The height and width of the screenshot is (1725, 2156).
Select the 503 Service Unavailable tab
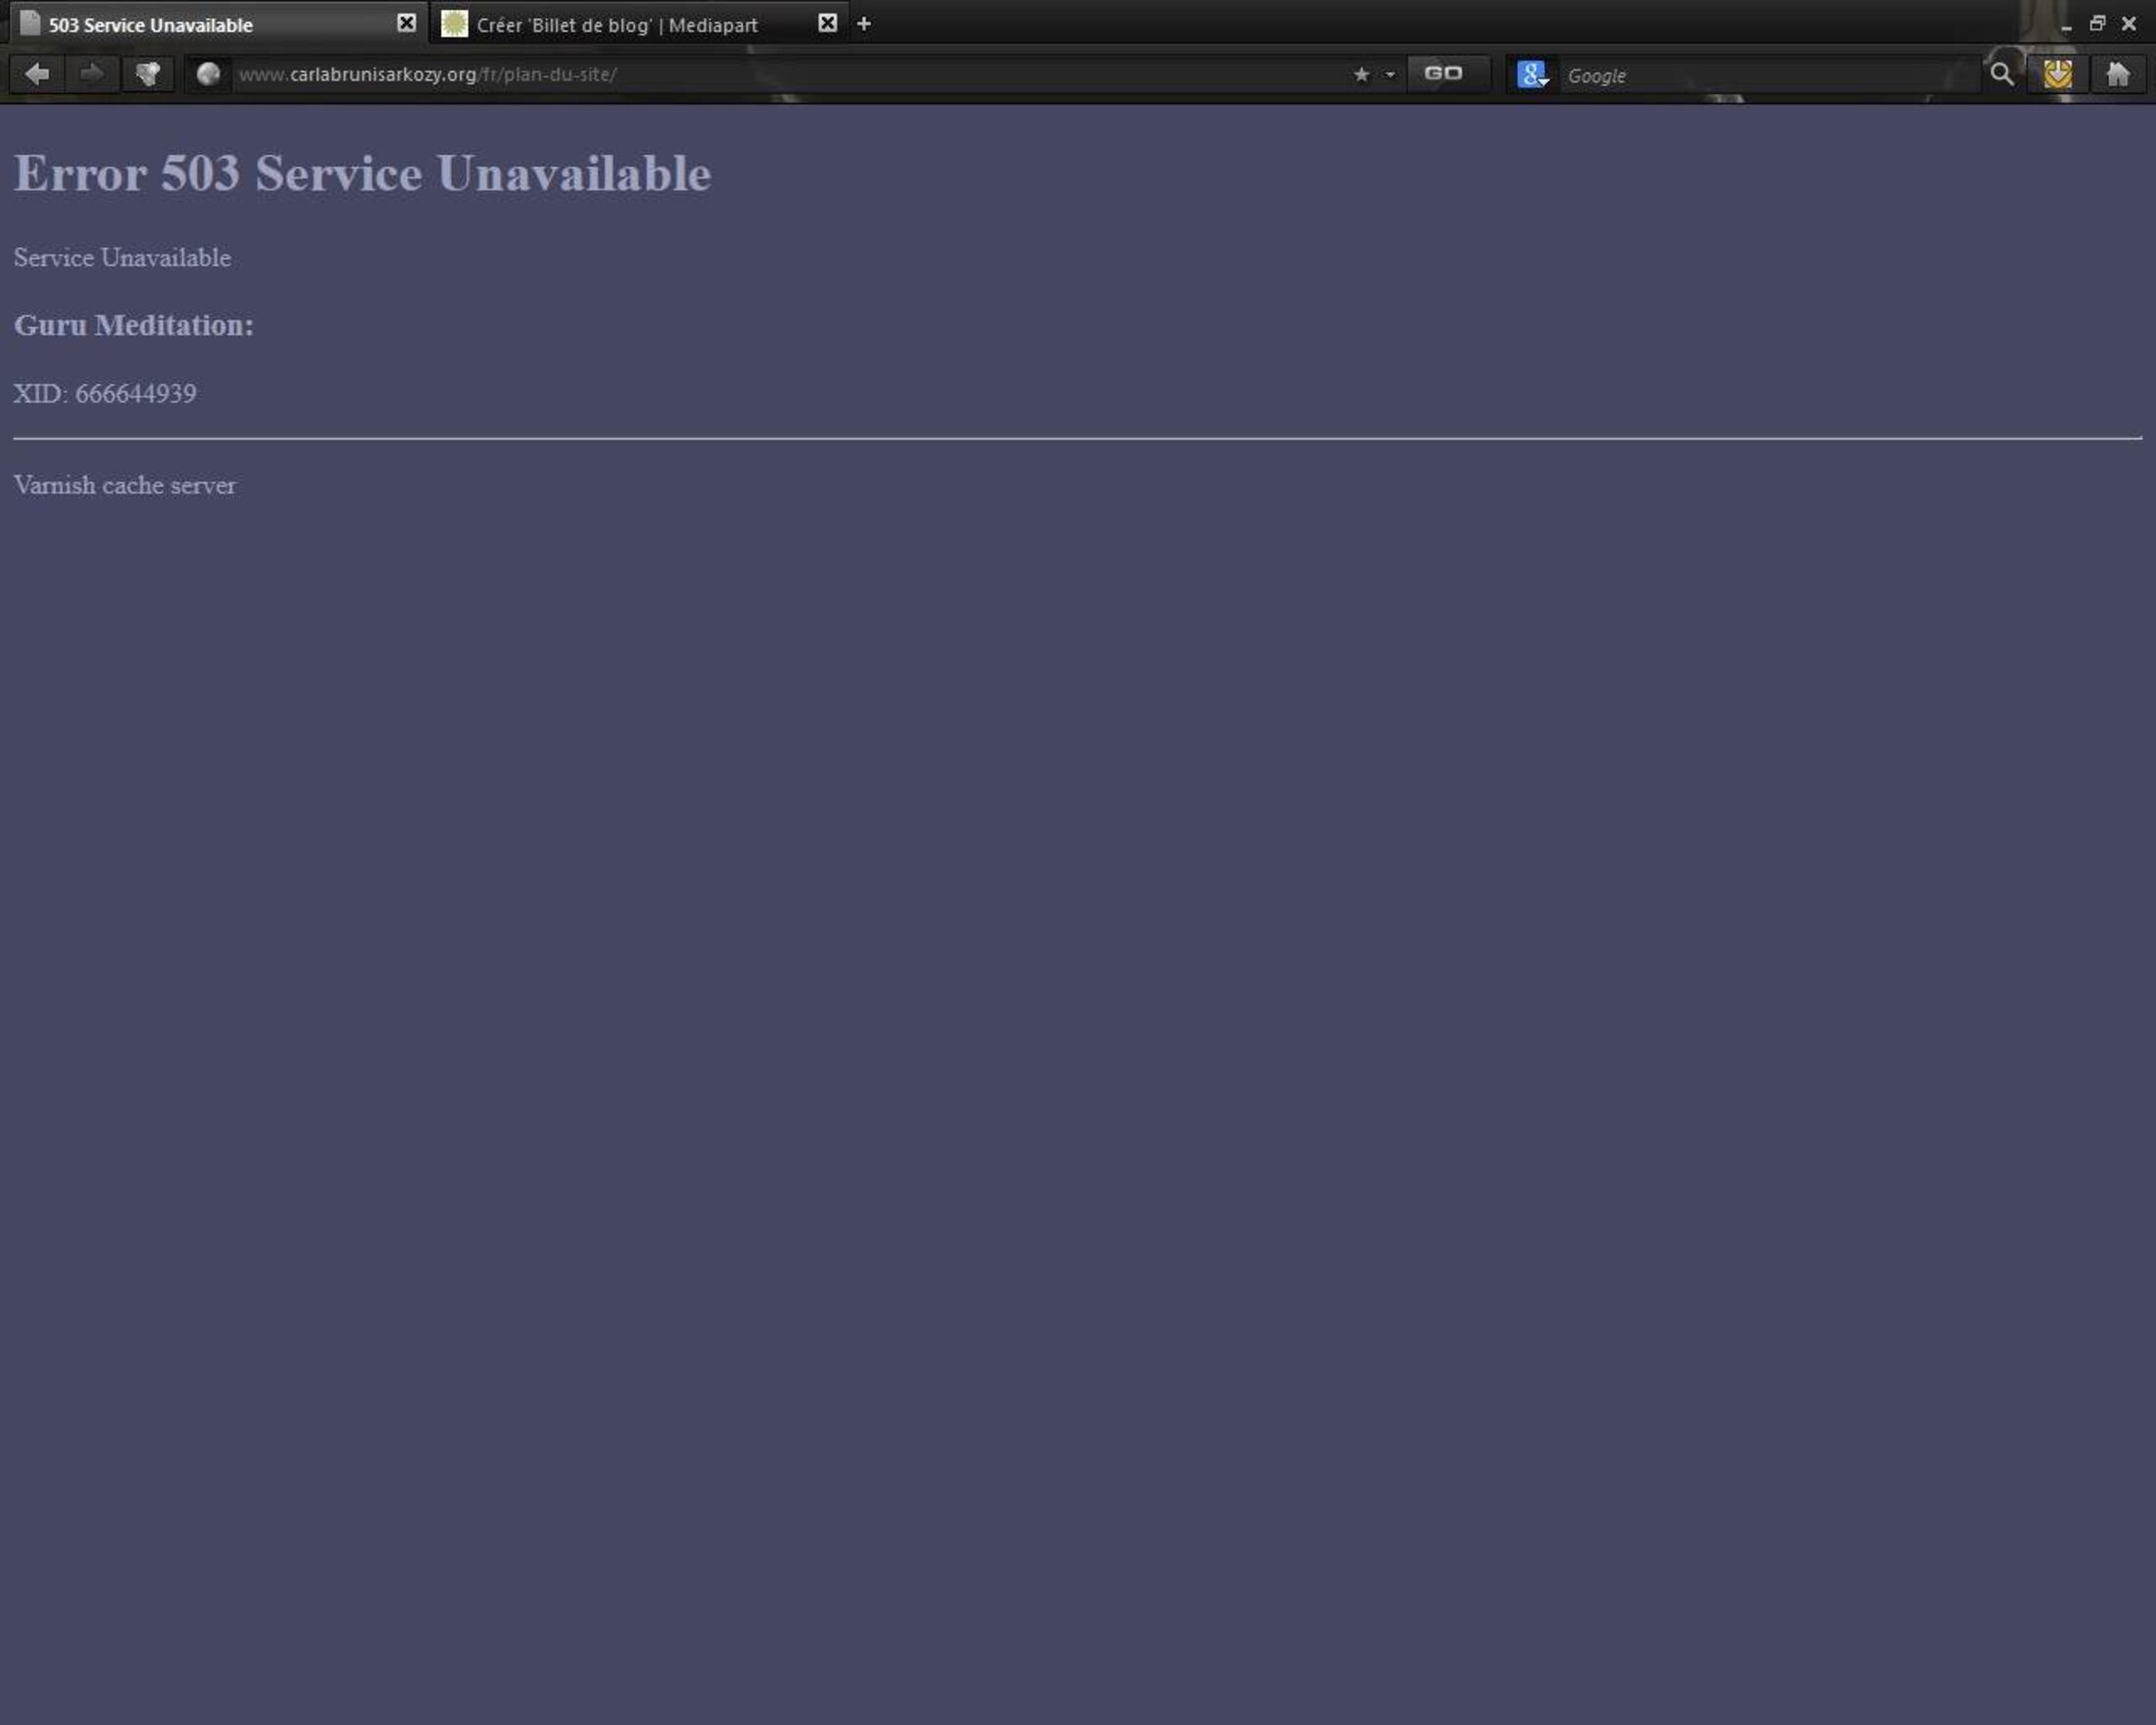pyautogui.click(x=150, y=25)
